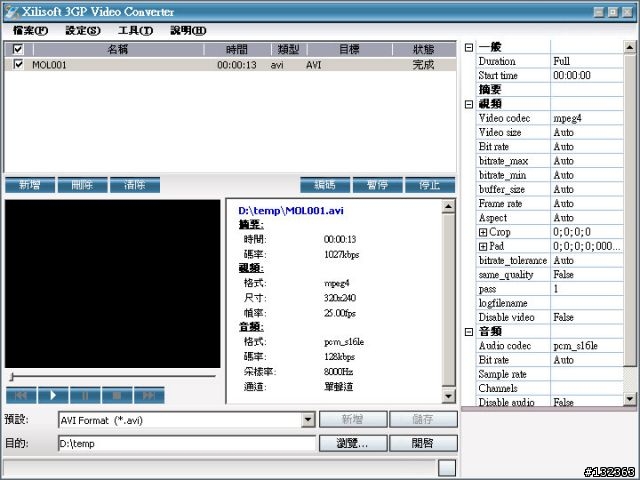Click the grayed-out 儲存 save profile button
640x480 pixels.
click(423, 420)
